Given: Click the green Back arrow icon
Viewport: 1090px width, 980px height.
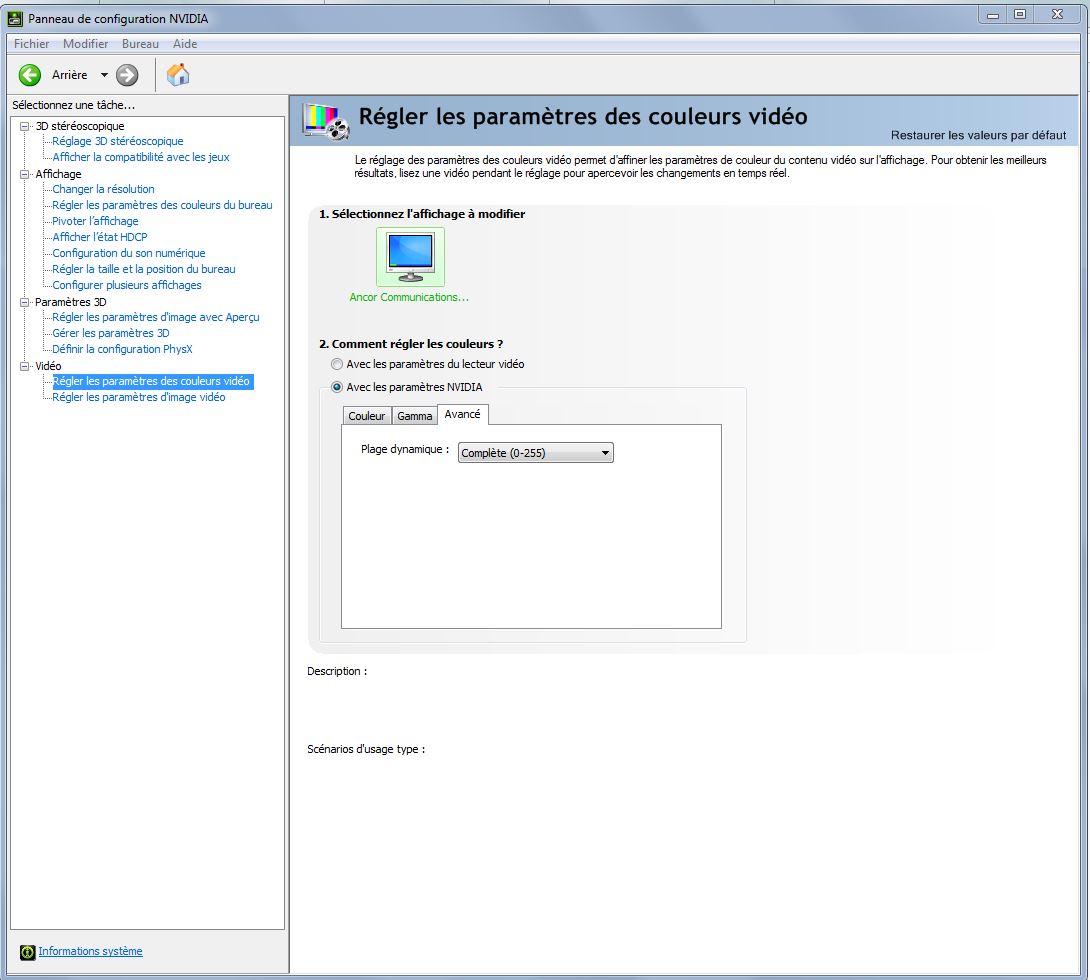Looking at the screenshot, I should point(30,75).
